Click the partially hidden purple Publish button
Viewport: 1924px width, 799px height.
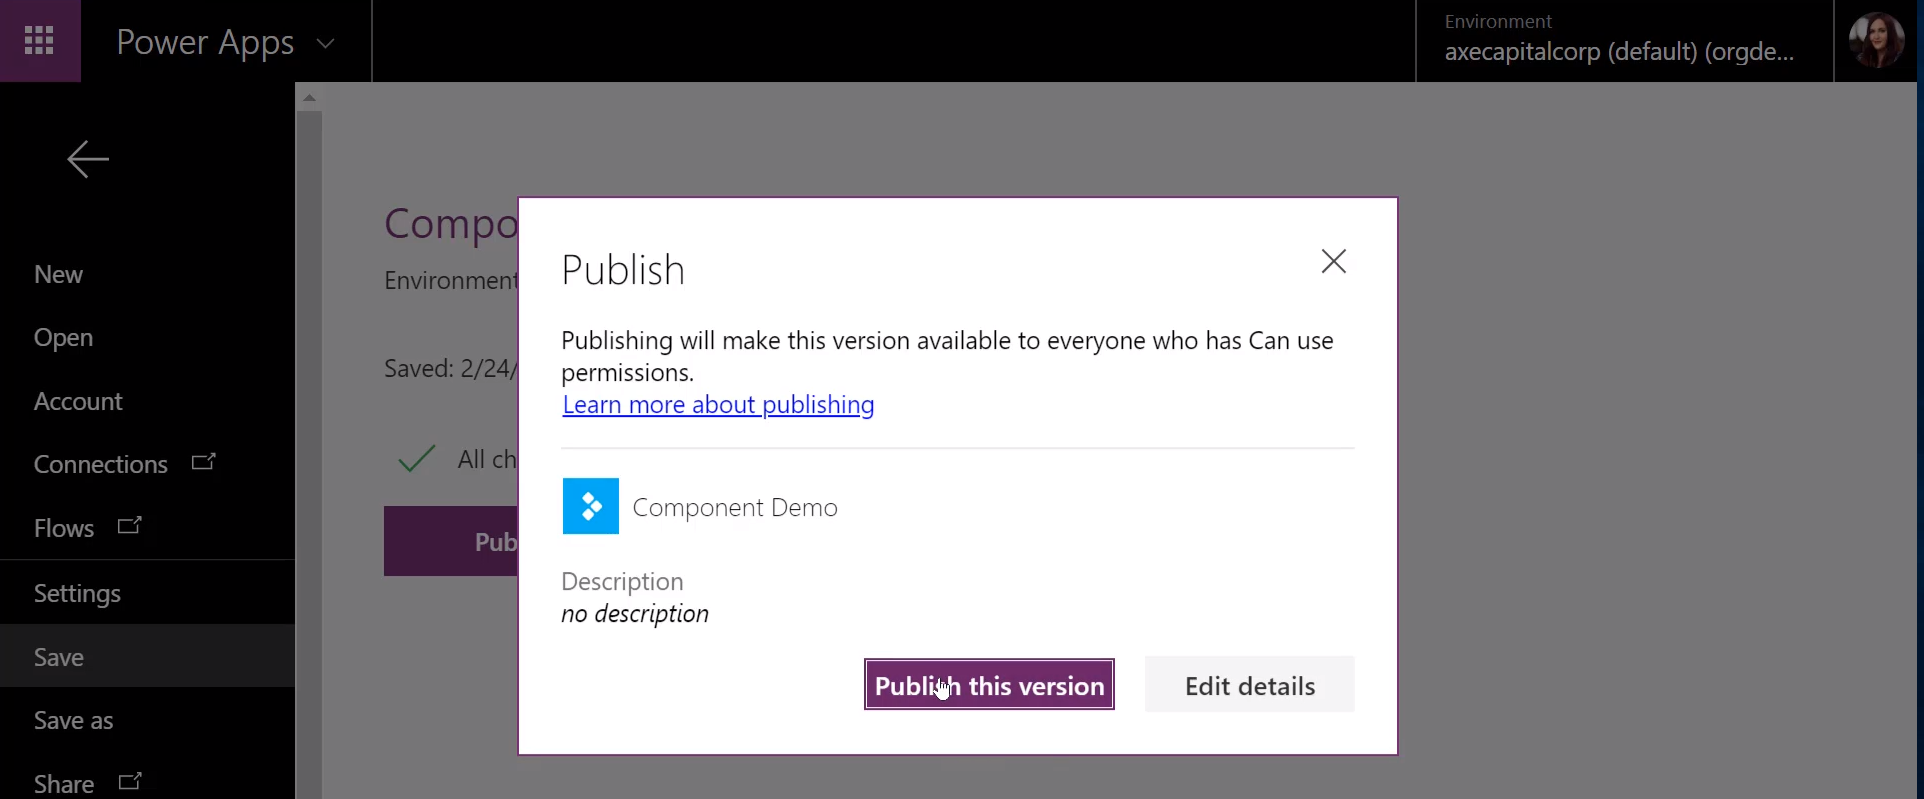[451, 541]
